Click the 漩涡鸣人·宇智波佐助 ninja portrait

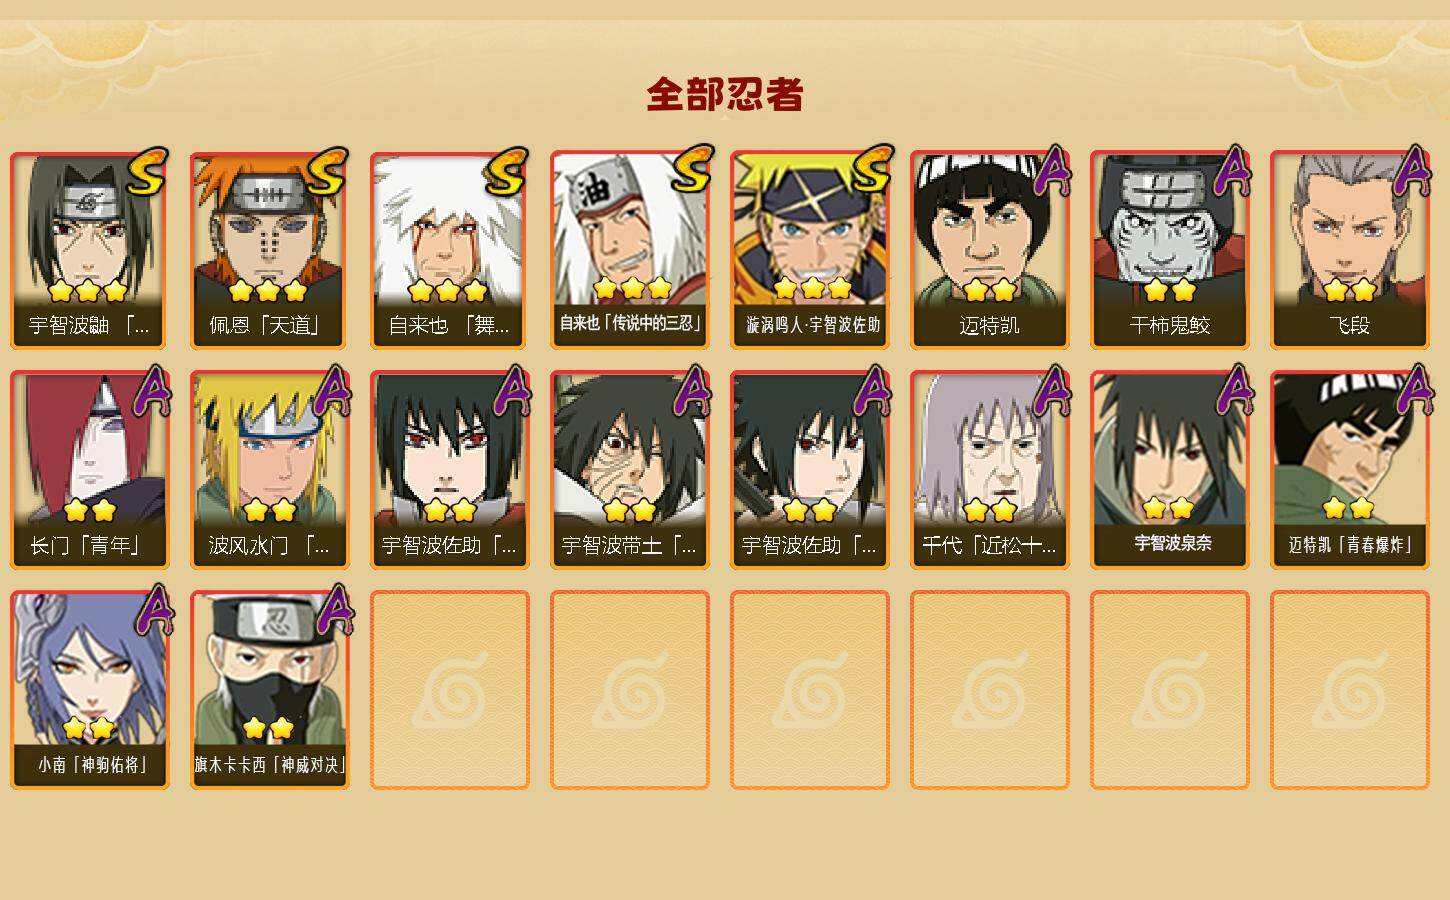tap(809, 250)
